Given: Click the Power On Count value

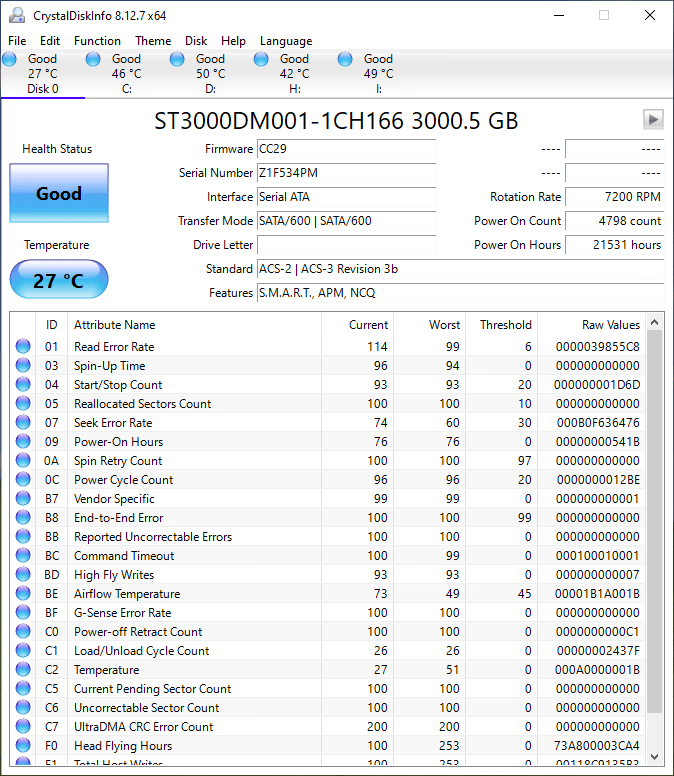Looking at the screenshot, I should click(x=614, y=221).
